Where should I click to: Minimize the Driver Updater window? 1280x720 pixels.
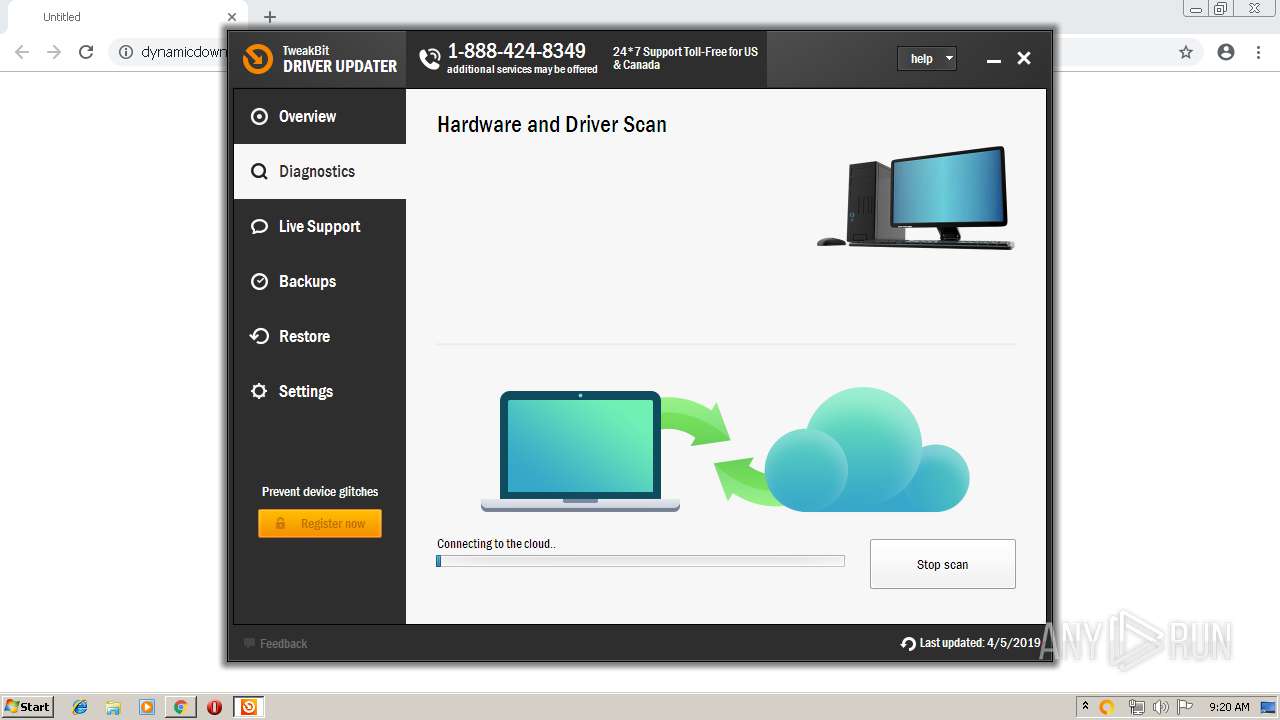pyautogui.click(x=993, y=59)
